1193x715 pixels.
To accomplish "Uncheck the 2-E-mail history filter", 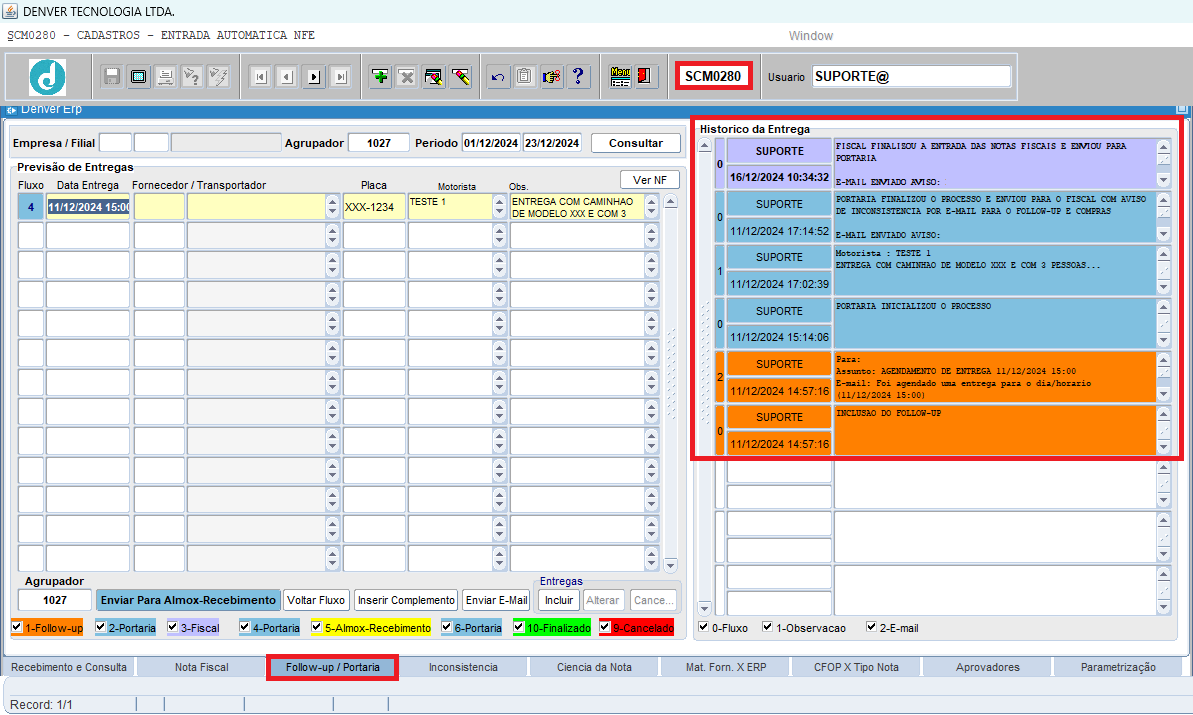I will pyautogui.click(x=871, y=627).
